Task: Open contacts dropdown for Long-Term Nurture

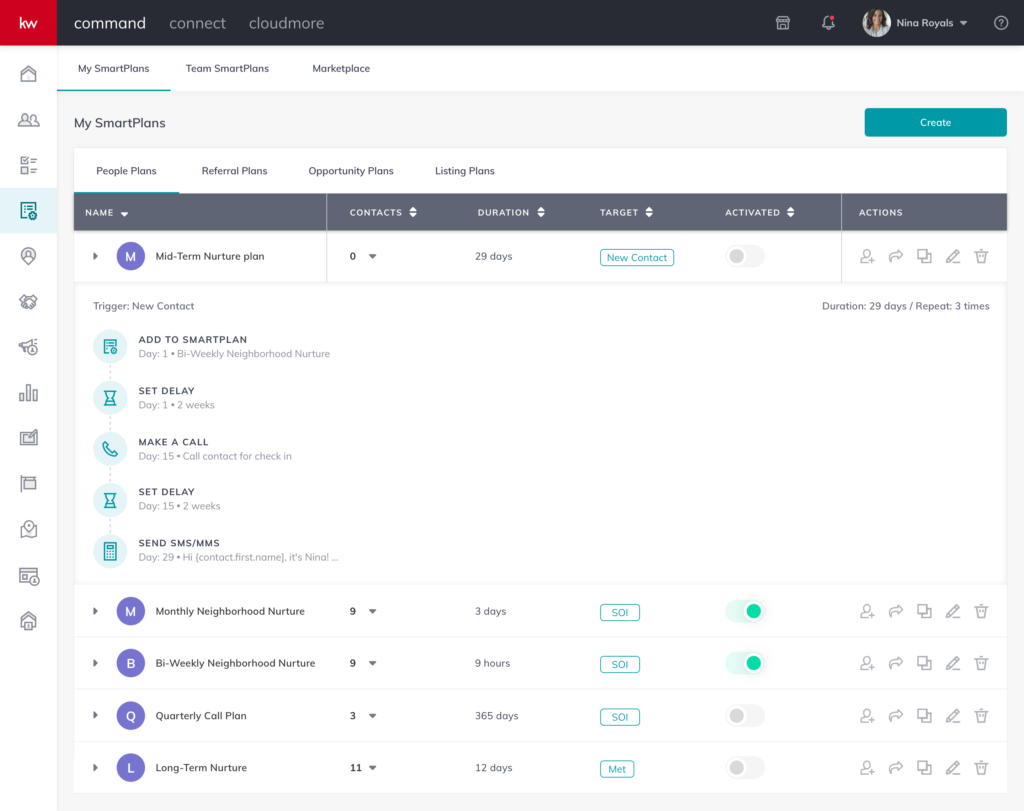Action: tap(372, 768)
